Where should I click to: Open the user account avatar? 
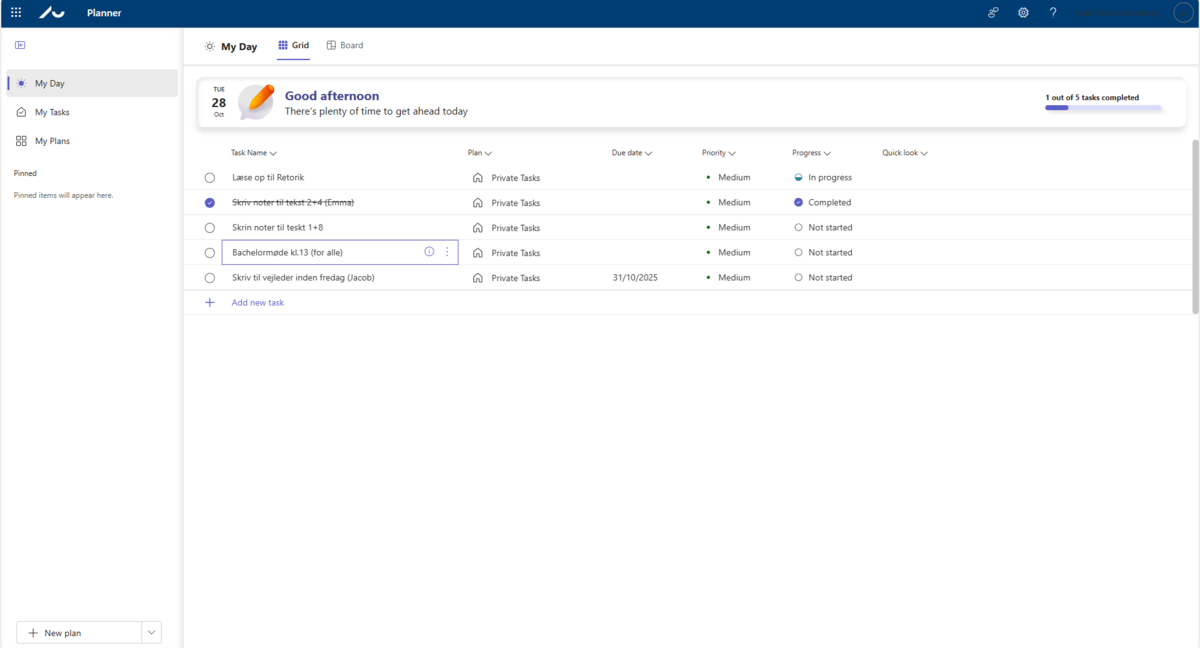coord(1183,13)
